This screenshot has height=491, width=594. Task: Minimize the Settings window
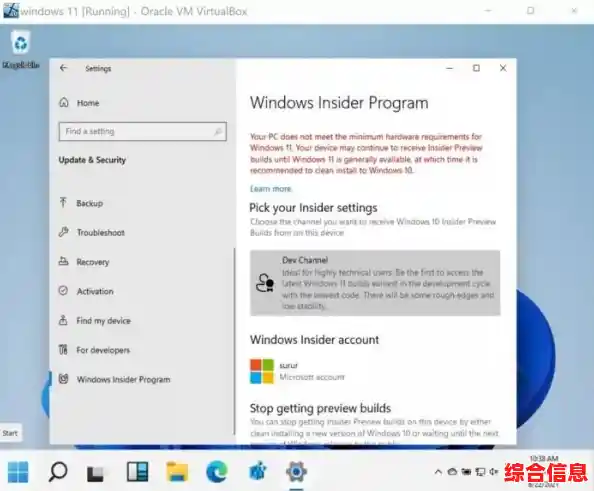coord(449,68)
